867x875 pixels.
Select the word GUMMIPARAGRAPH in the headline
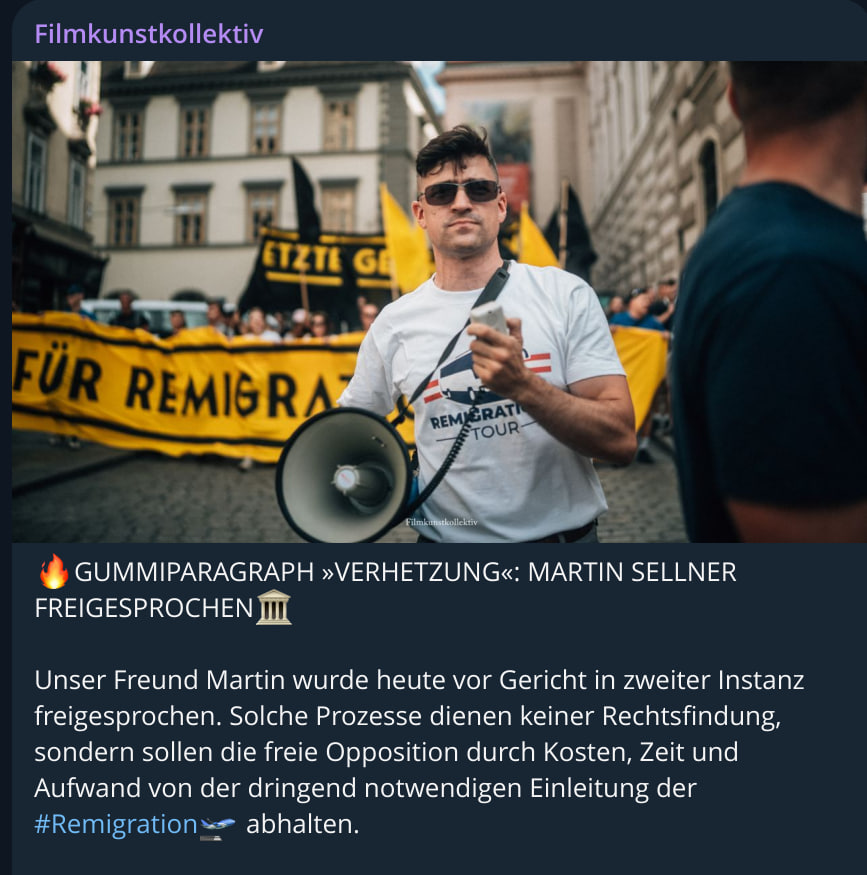coord(194,573)
